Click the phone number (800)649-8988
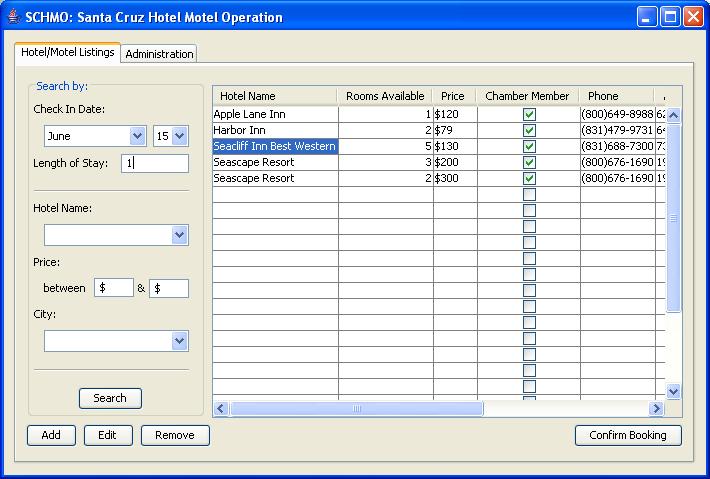Viewport: 710px width, 479px height. click(x=618, y=114)
